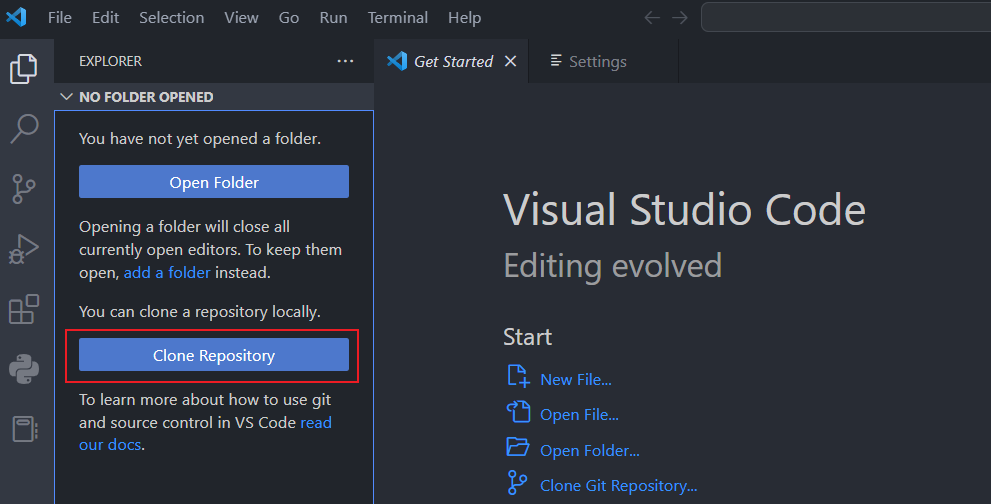Click the New File icon under Start
This screenshot has height=504, width=991.
[518, 376]
